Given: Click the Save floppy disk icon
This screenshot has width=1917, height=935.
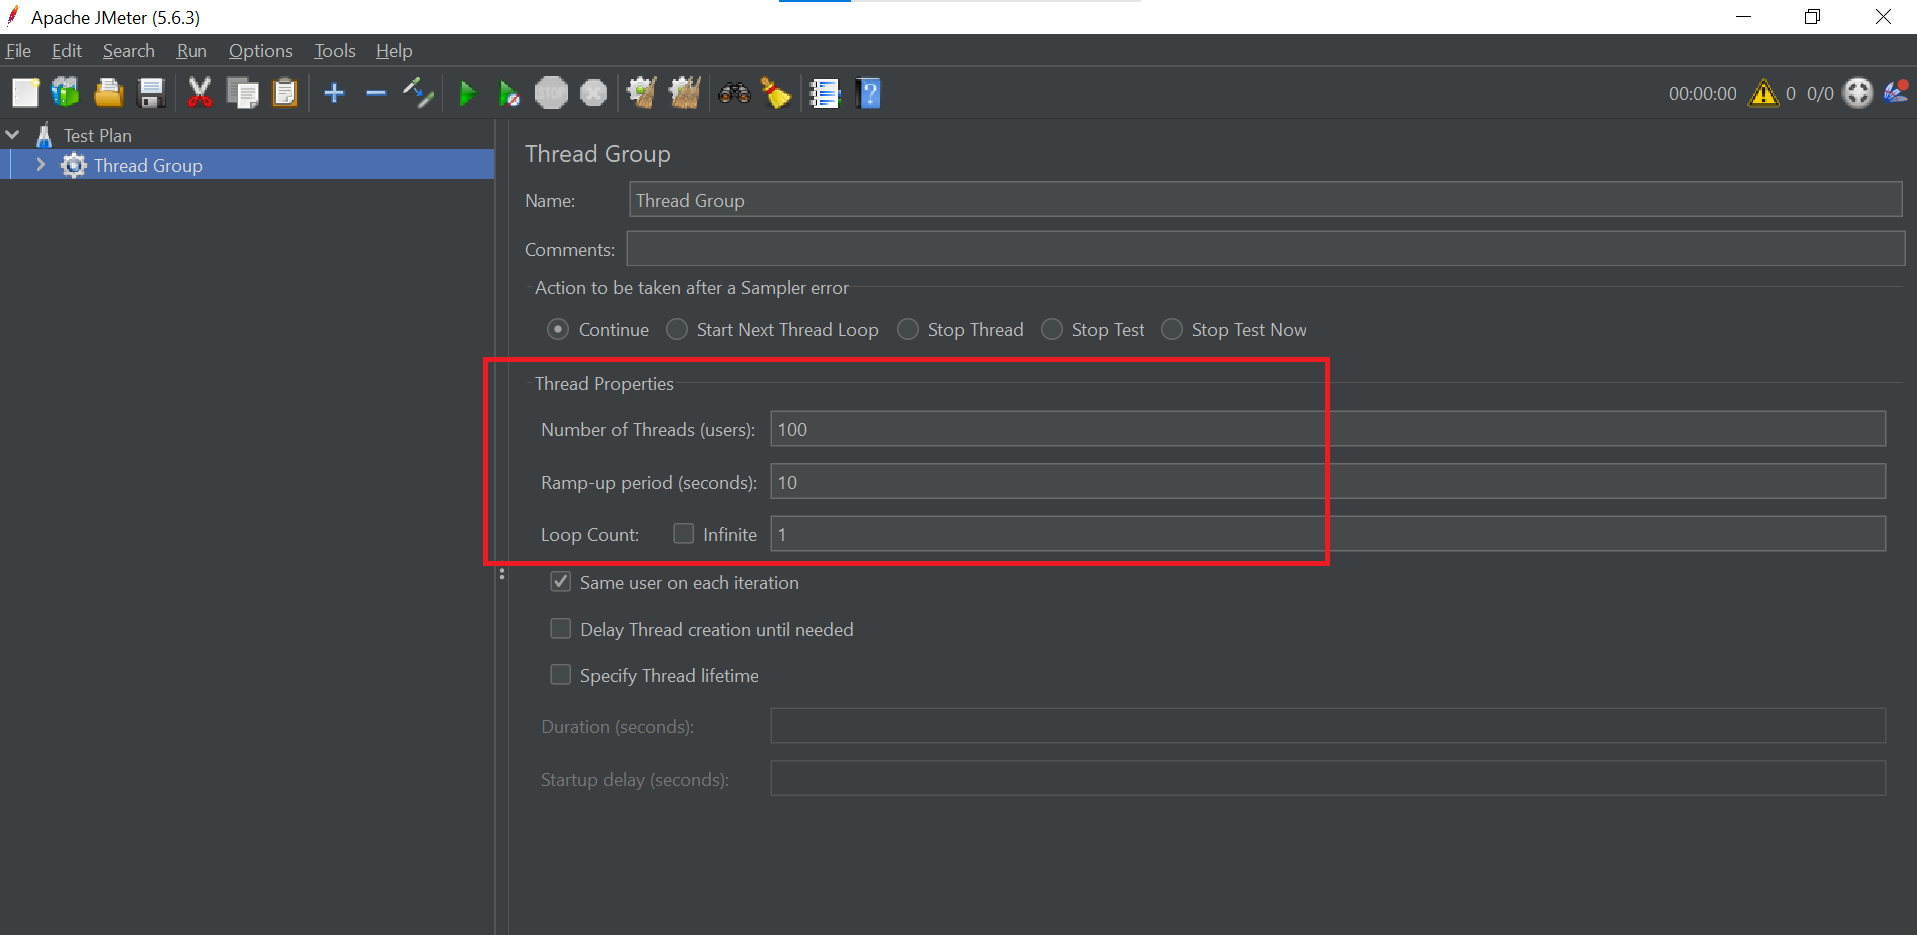Looking at the screenshot, I should coord(151,94).
